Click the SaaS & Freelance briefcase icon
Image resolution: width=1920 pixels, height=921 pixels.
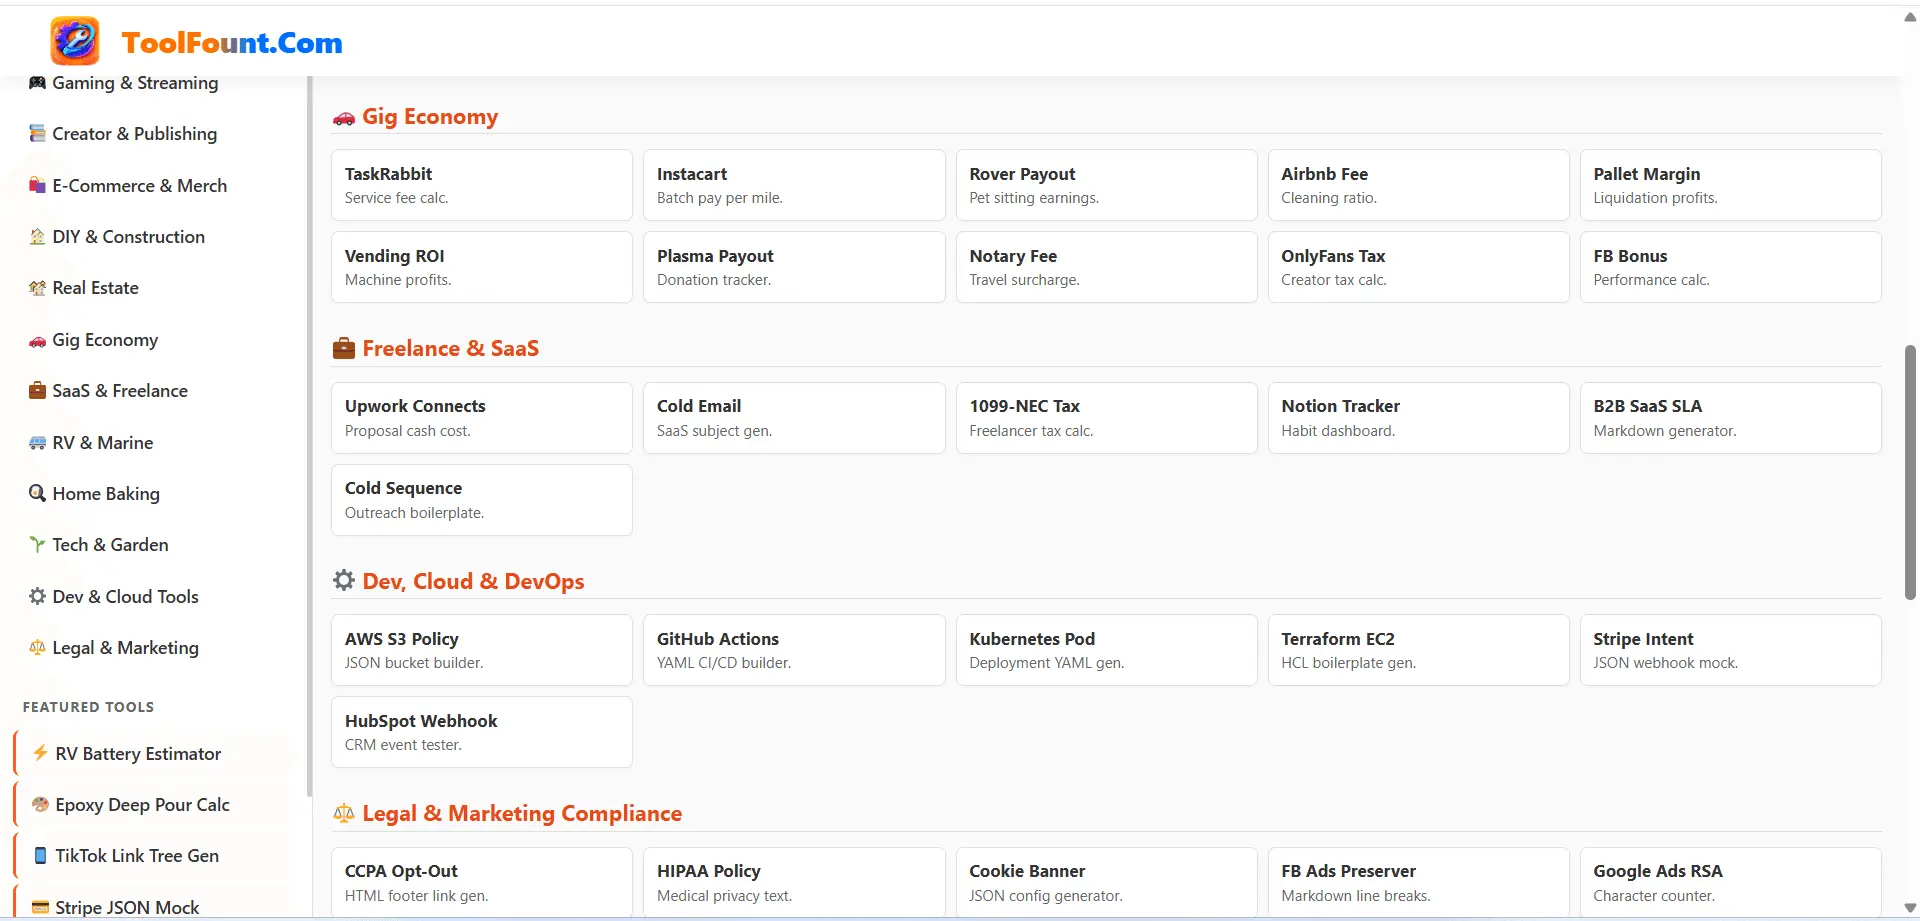[x=37, y=390]
